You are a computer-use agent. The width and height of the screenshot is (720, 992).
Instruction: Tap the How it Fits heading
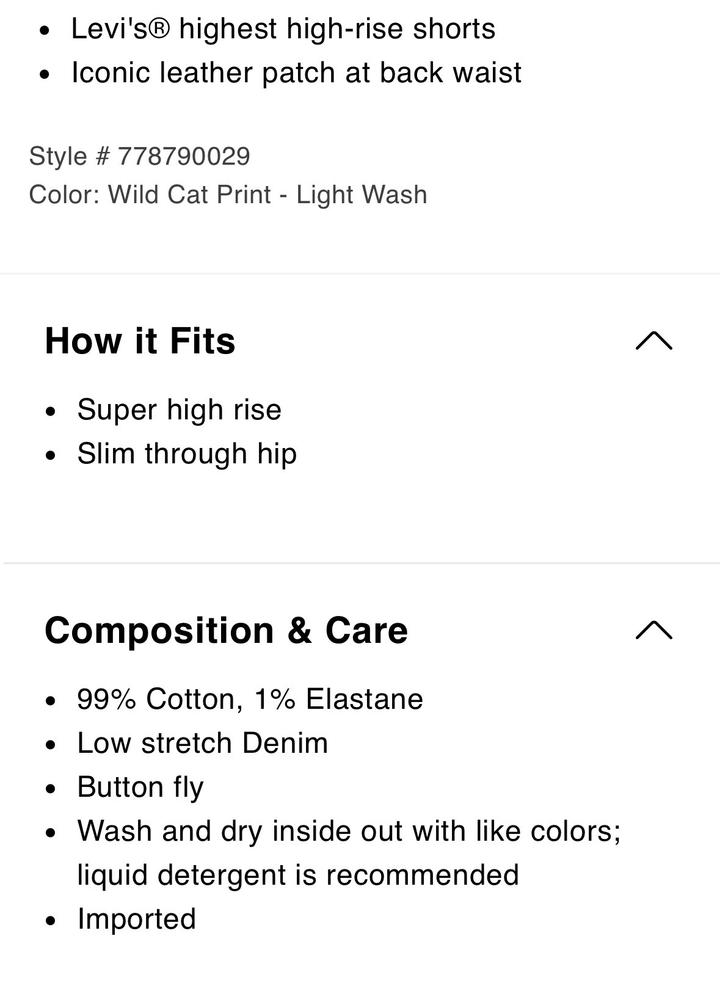coord(140,341)
